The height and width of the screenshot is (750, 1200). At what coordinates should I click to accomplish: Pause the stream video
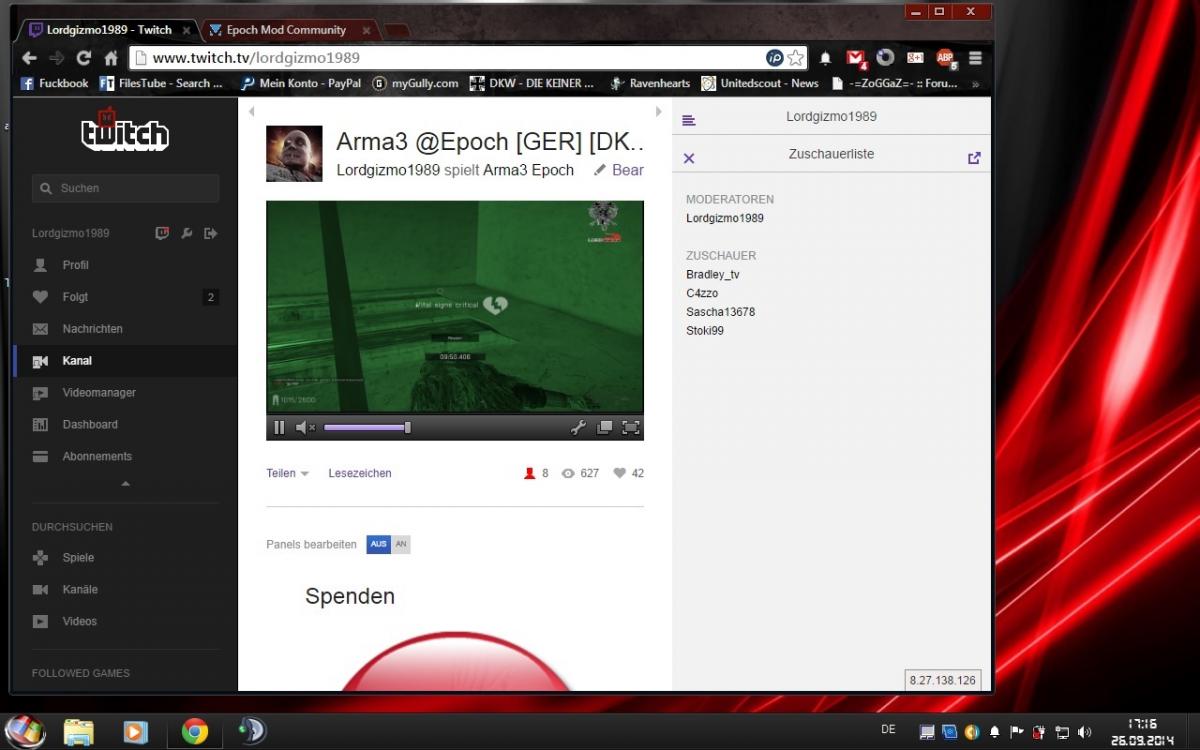279,428
